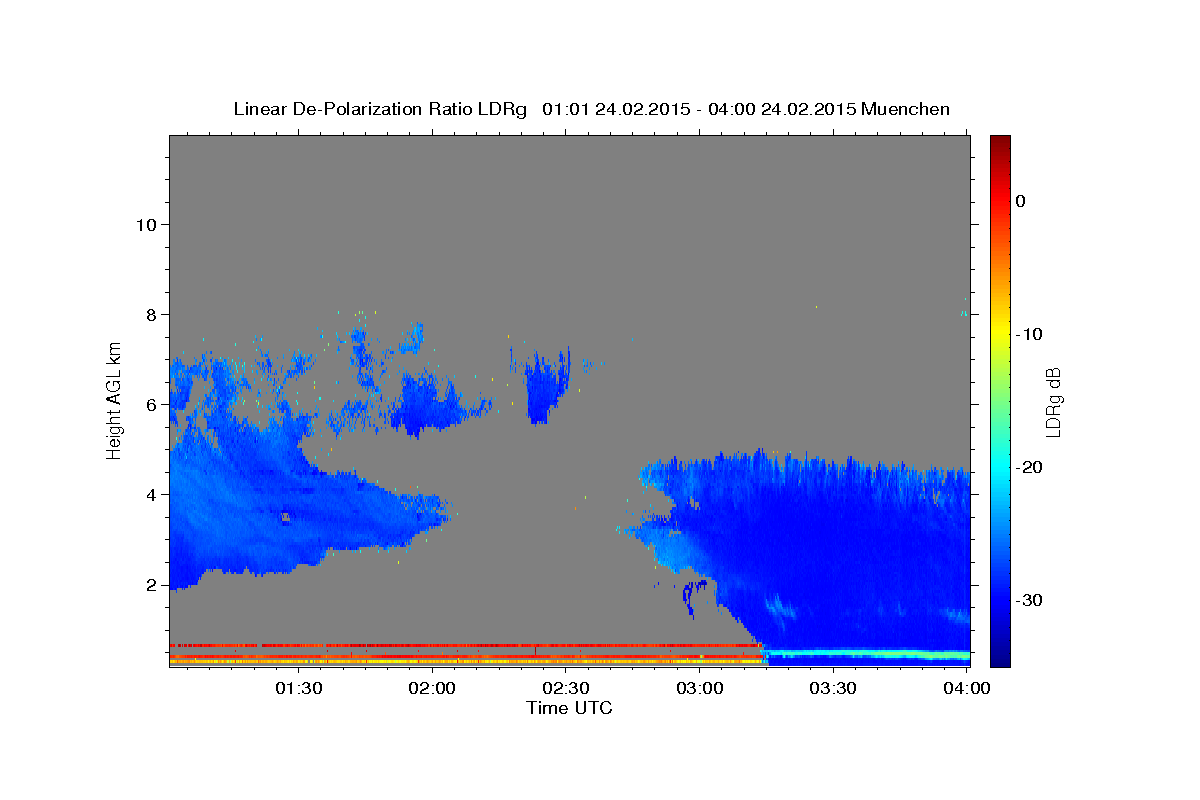Click the 'LDRg dB' colorbar title
The width and height of the screenshot is (1200, 800).
pos(1053,401)
